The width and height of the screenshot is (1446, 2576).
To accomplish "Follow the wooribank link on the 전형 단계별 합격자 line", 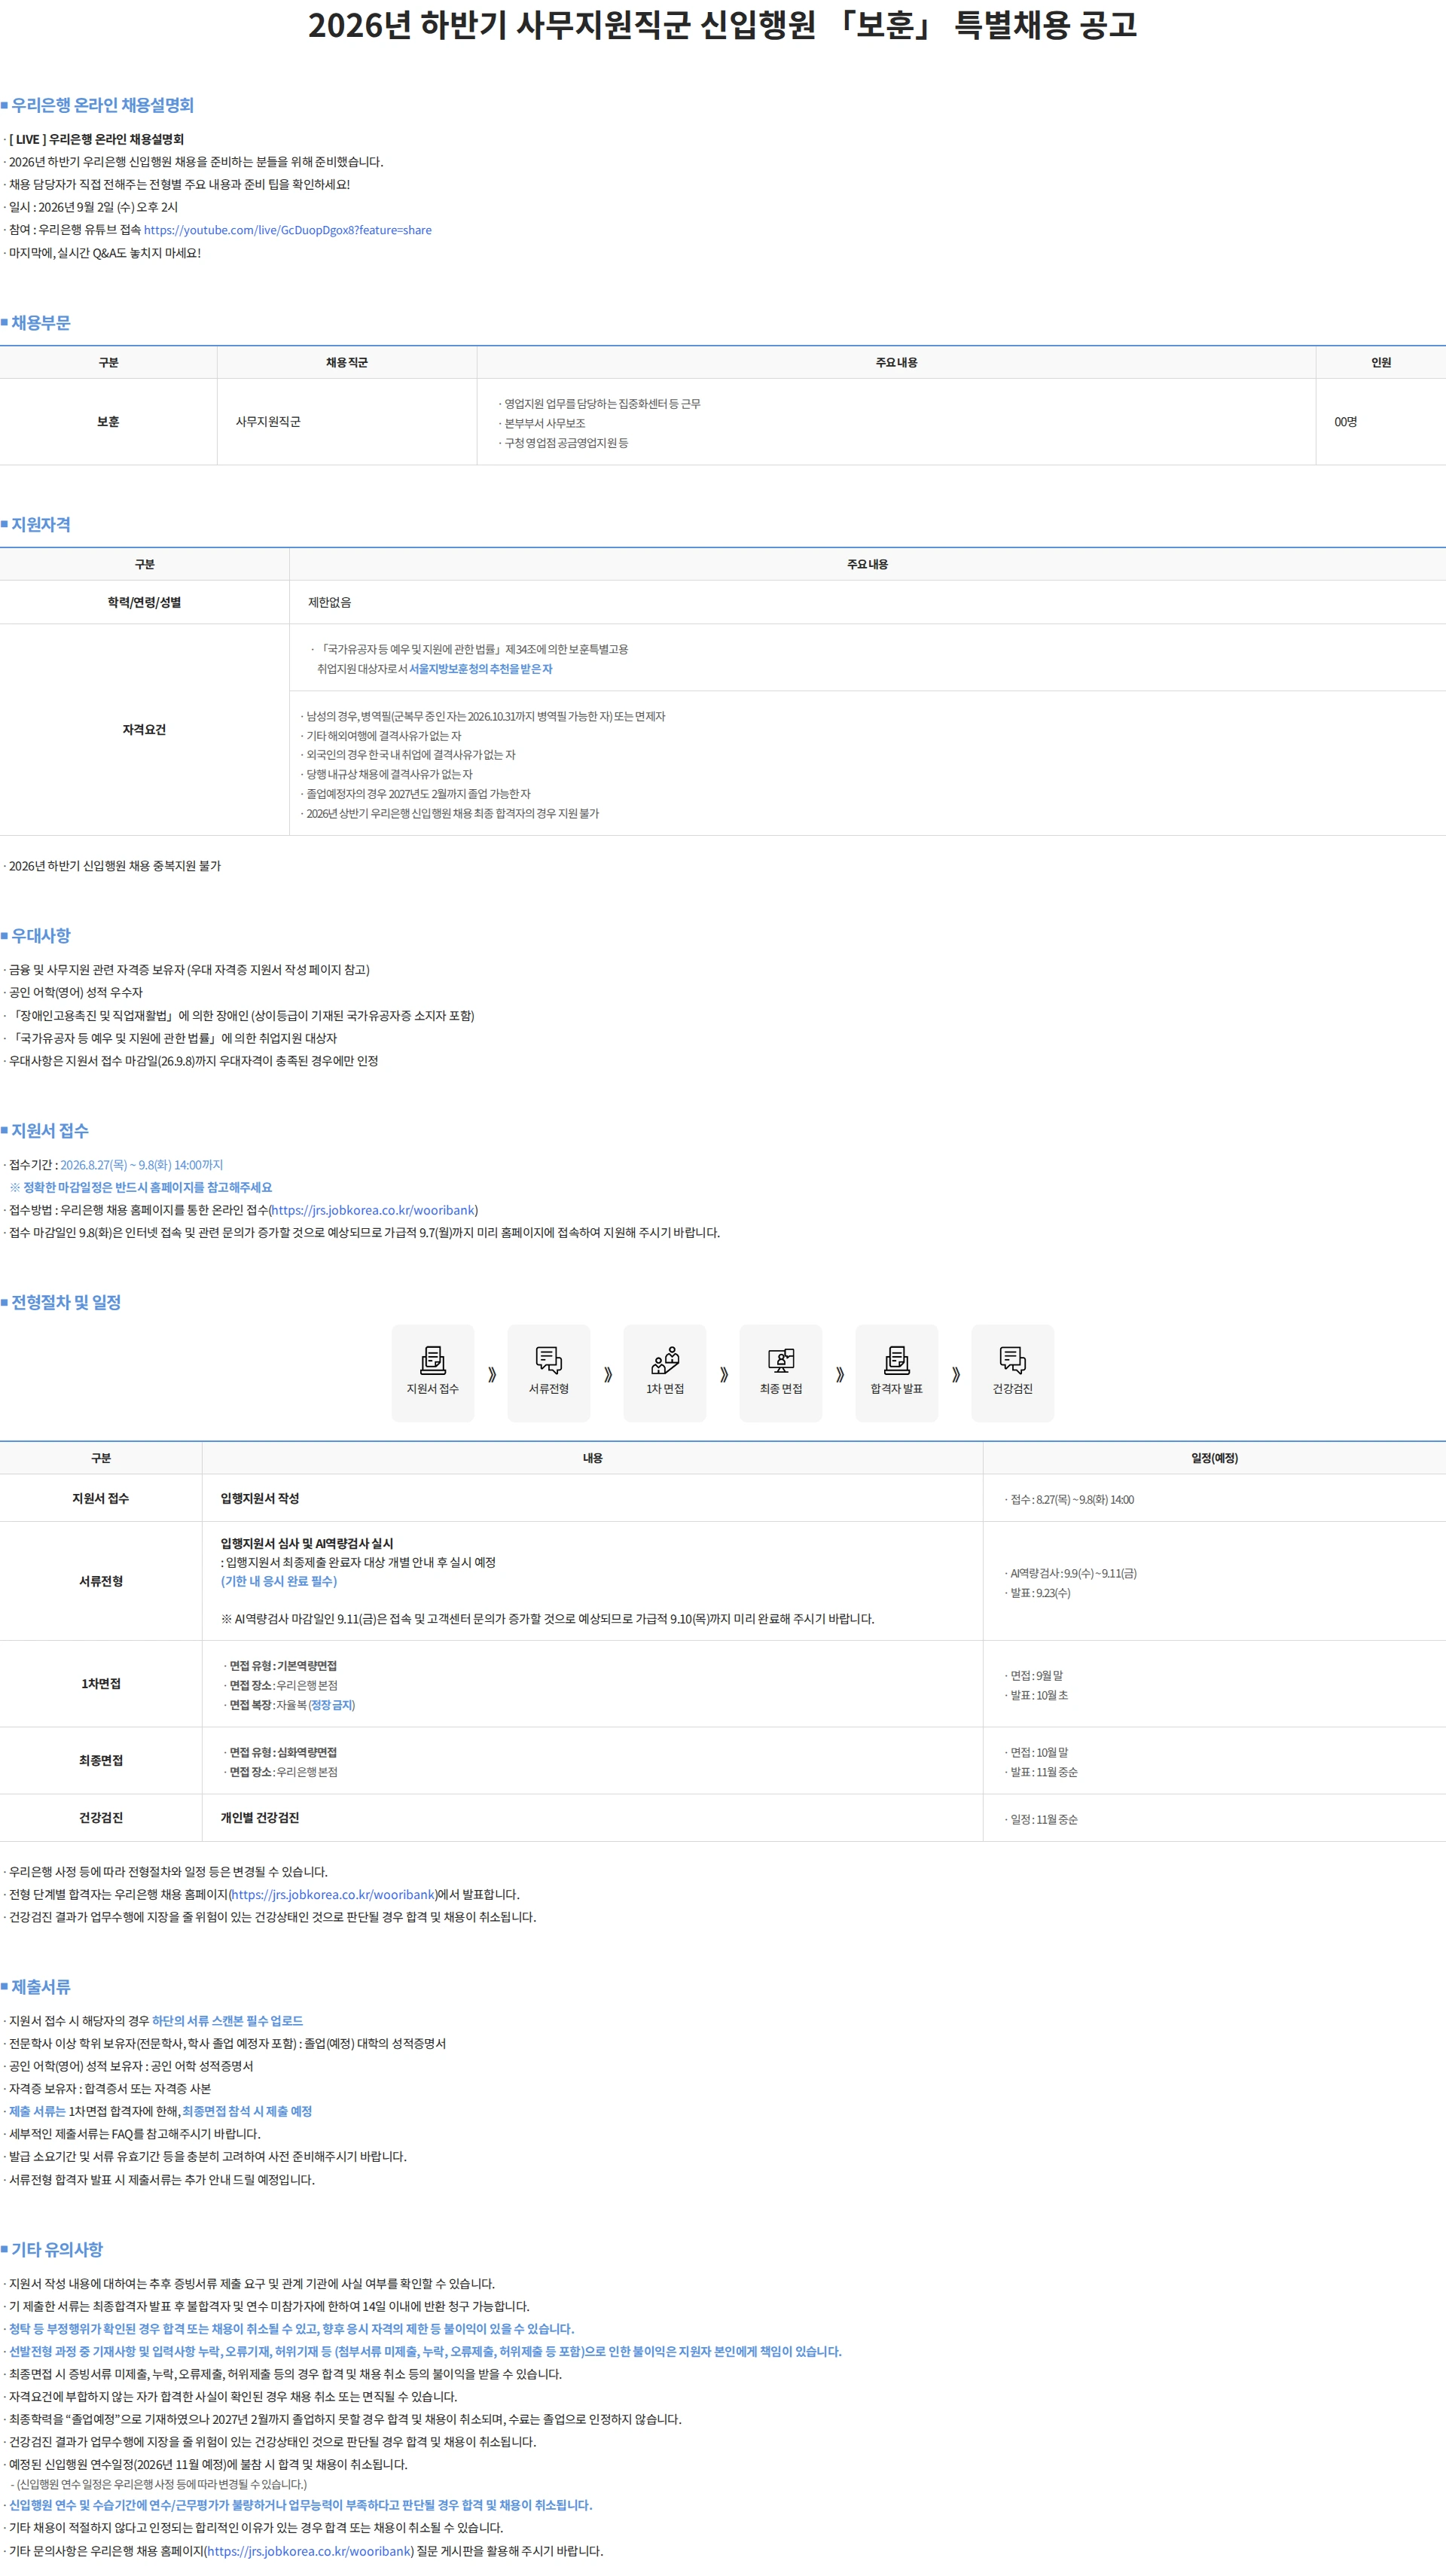I will [x=334, y=1894].
